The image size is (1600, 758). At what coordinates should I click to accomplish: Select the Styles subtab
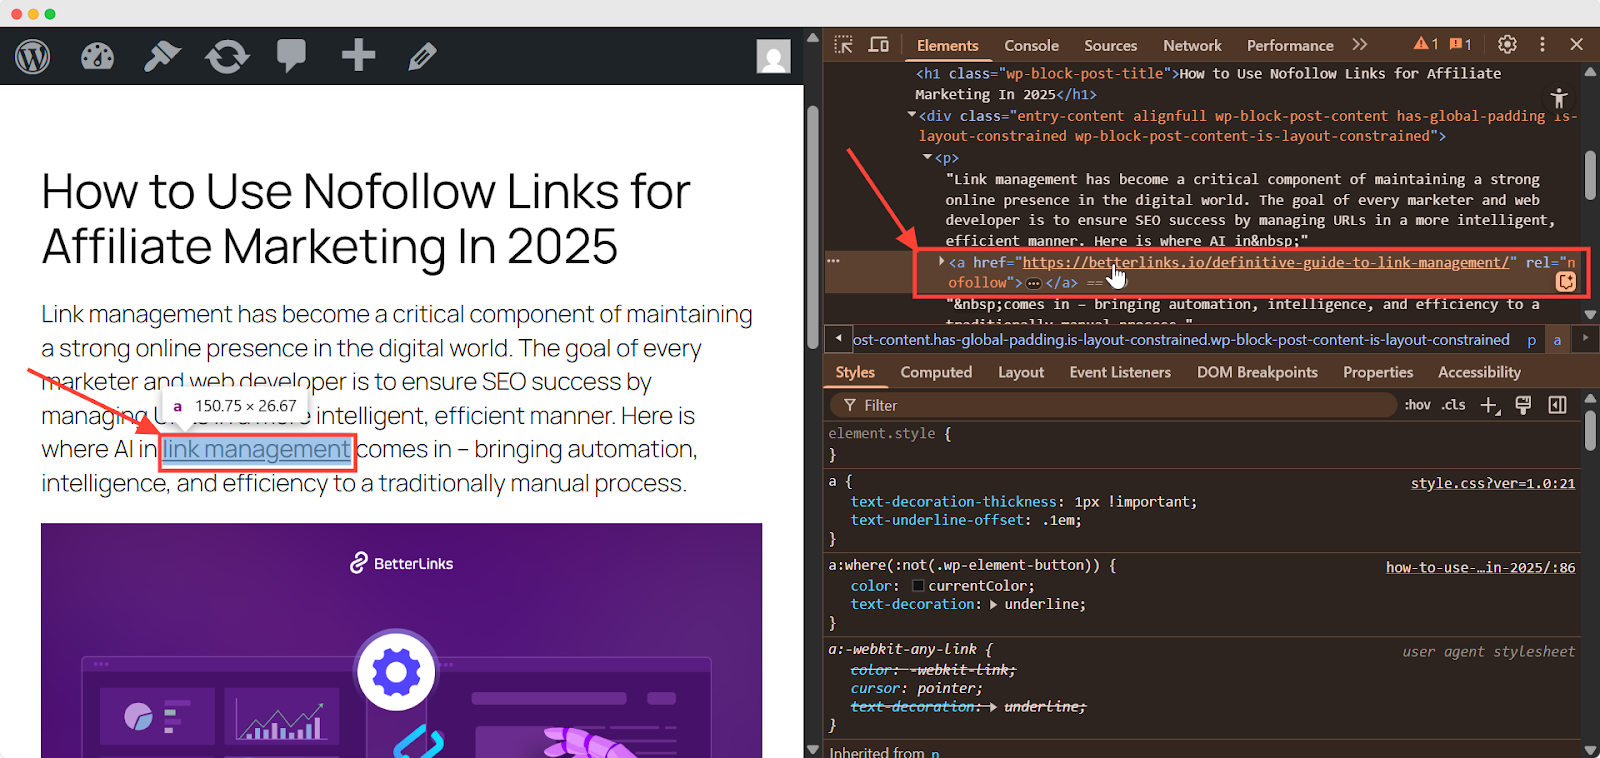pyautogui.click(x=855, y=372)
